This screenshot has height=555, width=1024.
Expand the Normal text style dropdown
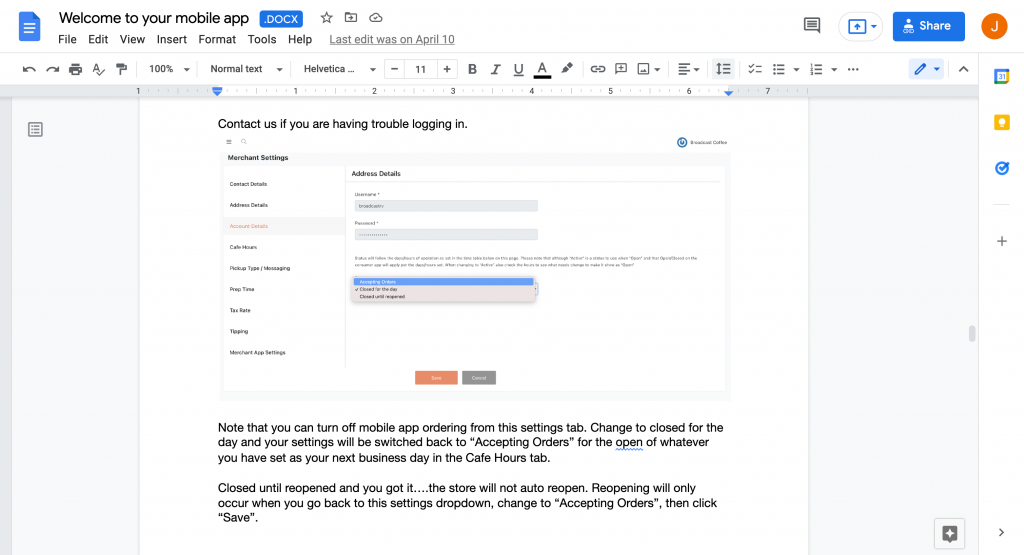pos(246,69)
